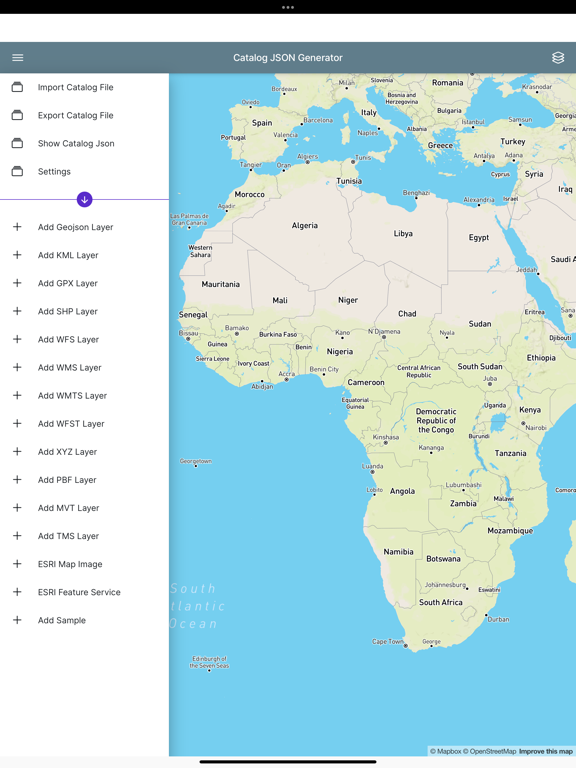Click the Turkey label on map
Screen dimensions: 576x768
tap(513, 142)
